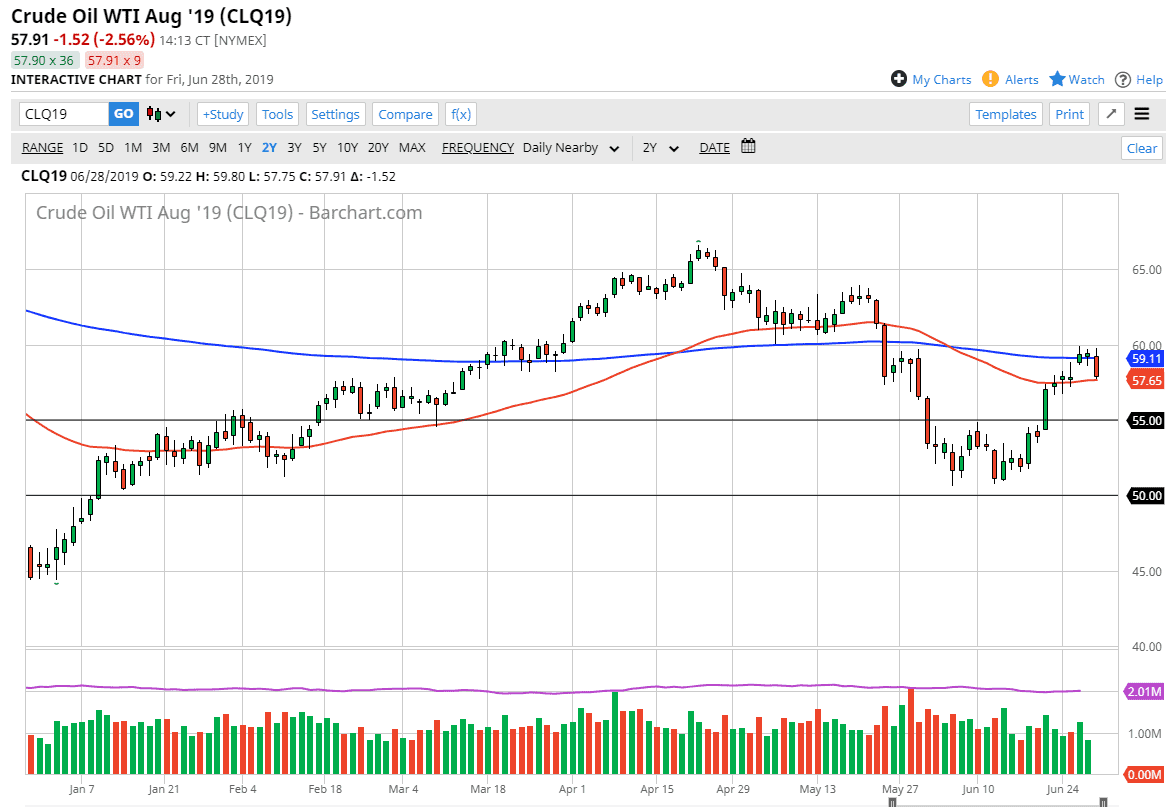Screen dimensions: 1175x807
Task: Select the MAX range option
Action: [x=412, y=147]
